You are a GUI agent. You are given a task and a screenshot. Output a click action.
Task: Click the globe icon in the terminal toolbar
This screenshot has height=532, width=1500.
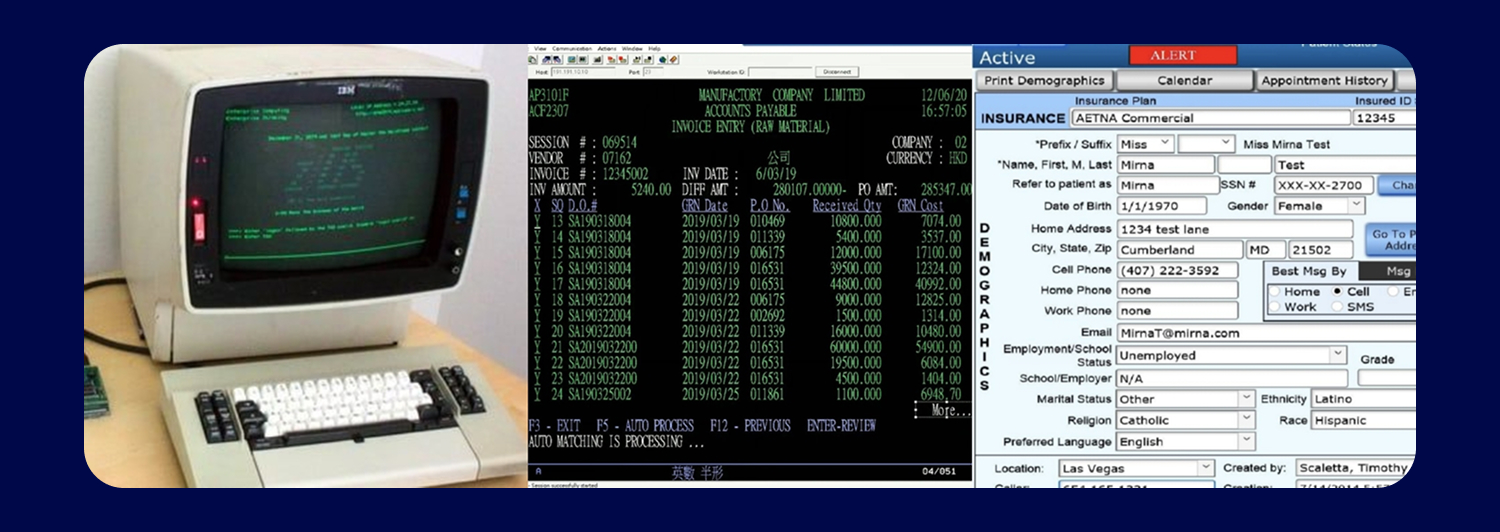tap(662, 60)
